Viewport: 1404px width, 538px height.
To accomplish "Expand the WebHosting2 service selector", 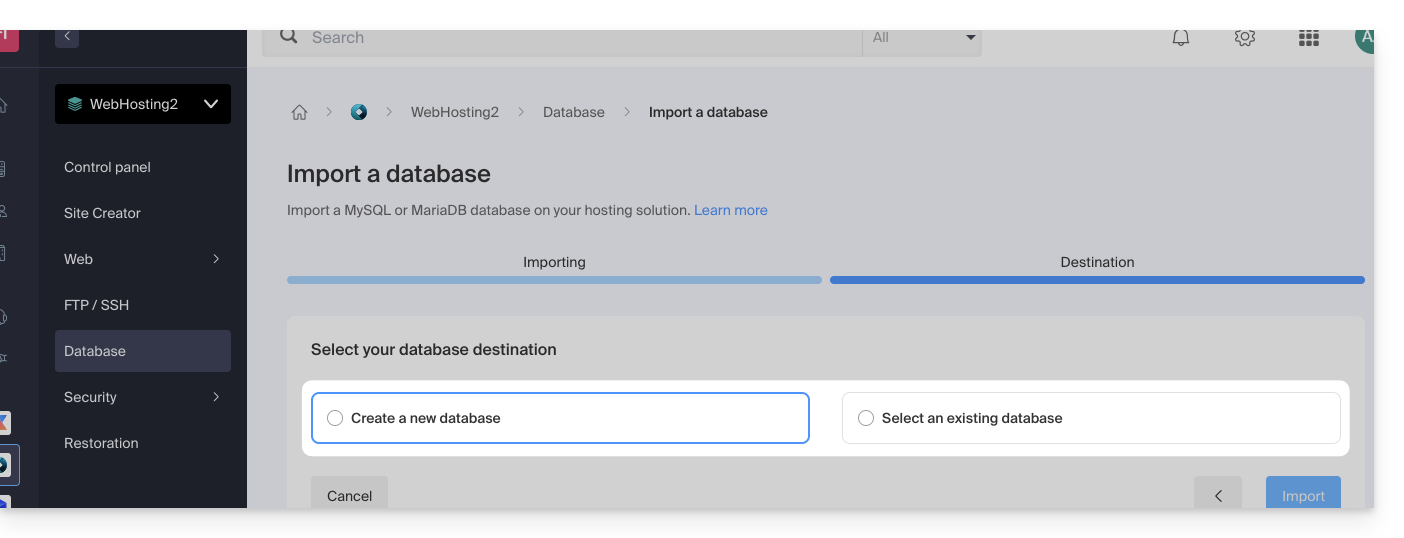I will pyautogui.click(x=210, y=104).
